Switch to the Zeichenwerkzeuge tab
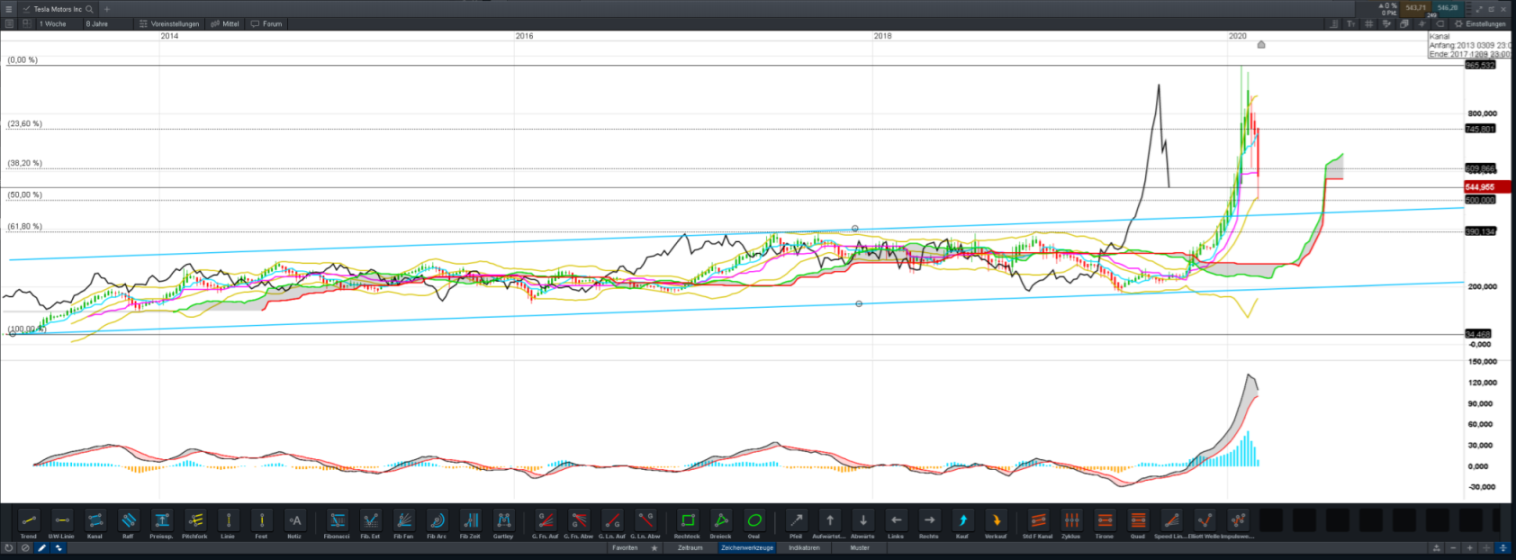 coord(748,548)
